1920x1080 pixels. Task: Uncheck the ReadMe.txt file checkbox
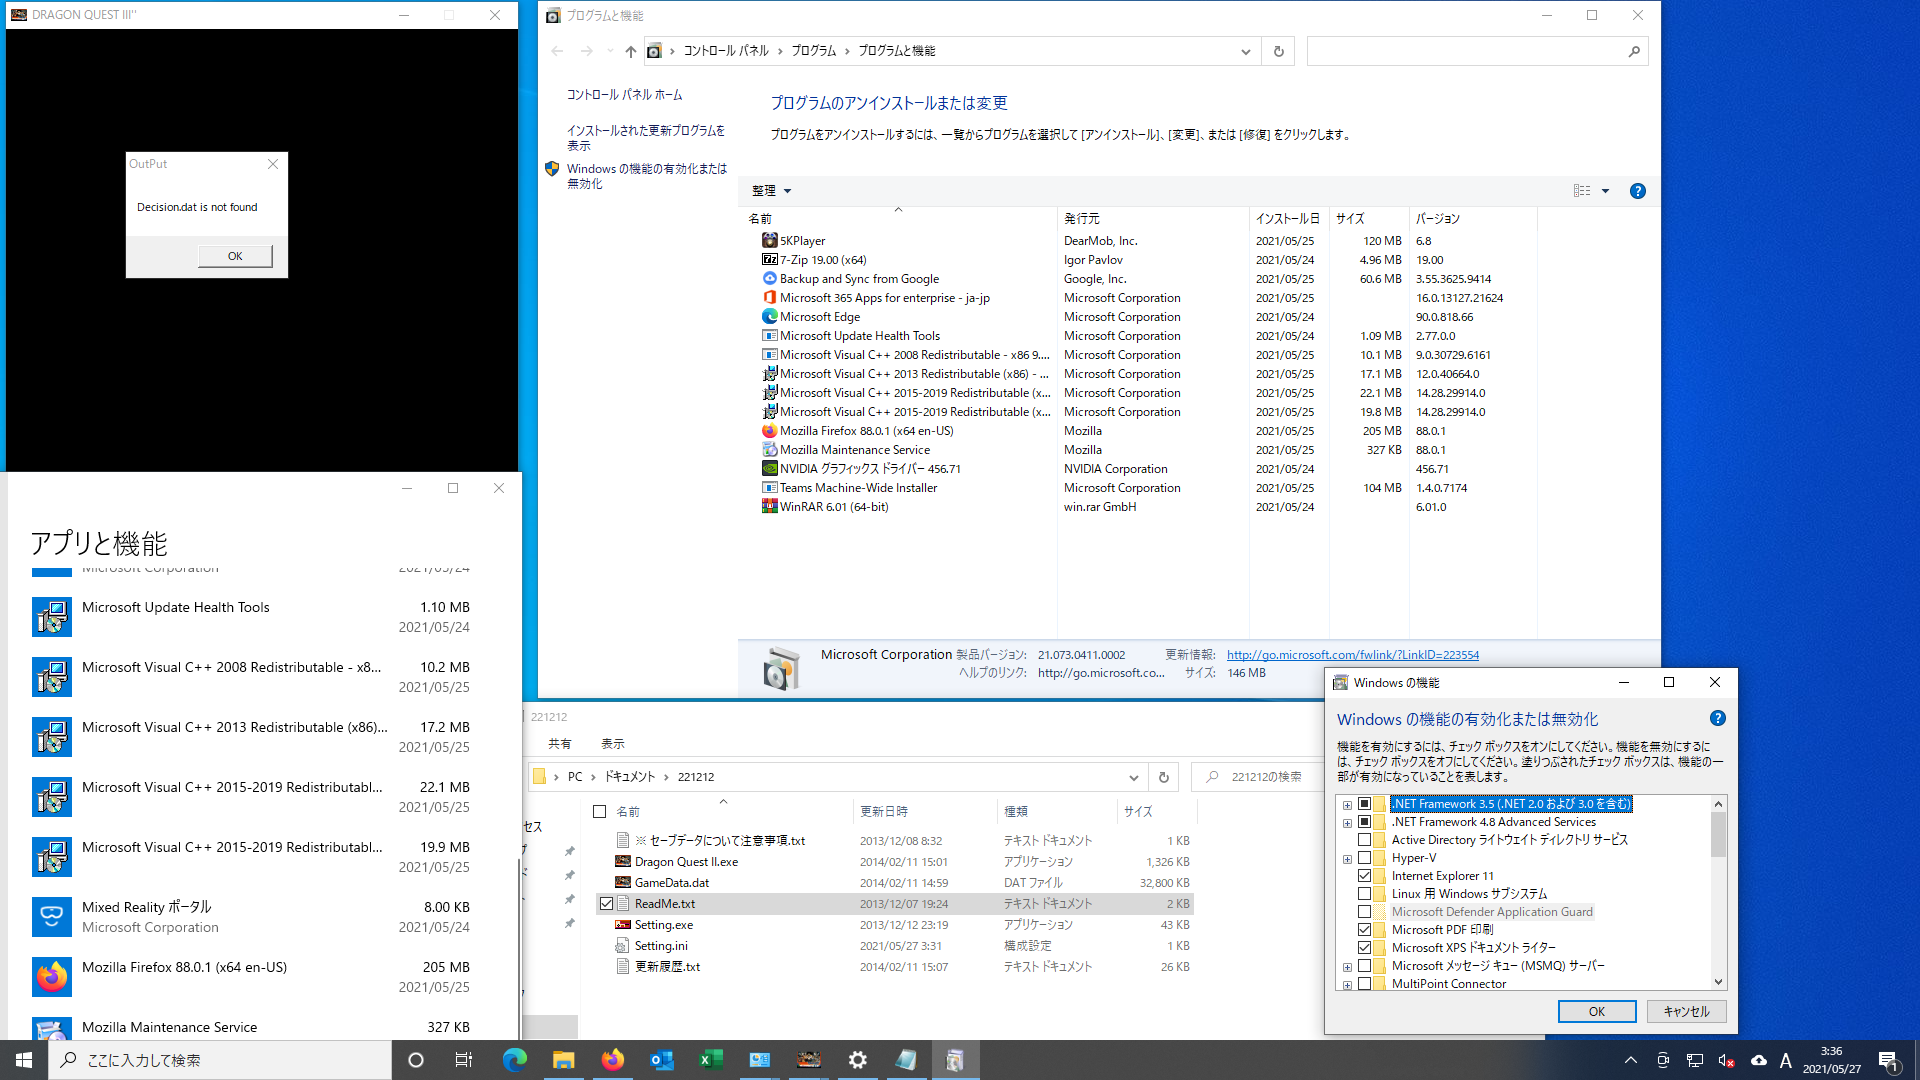tap(606, 904)
